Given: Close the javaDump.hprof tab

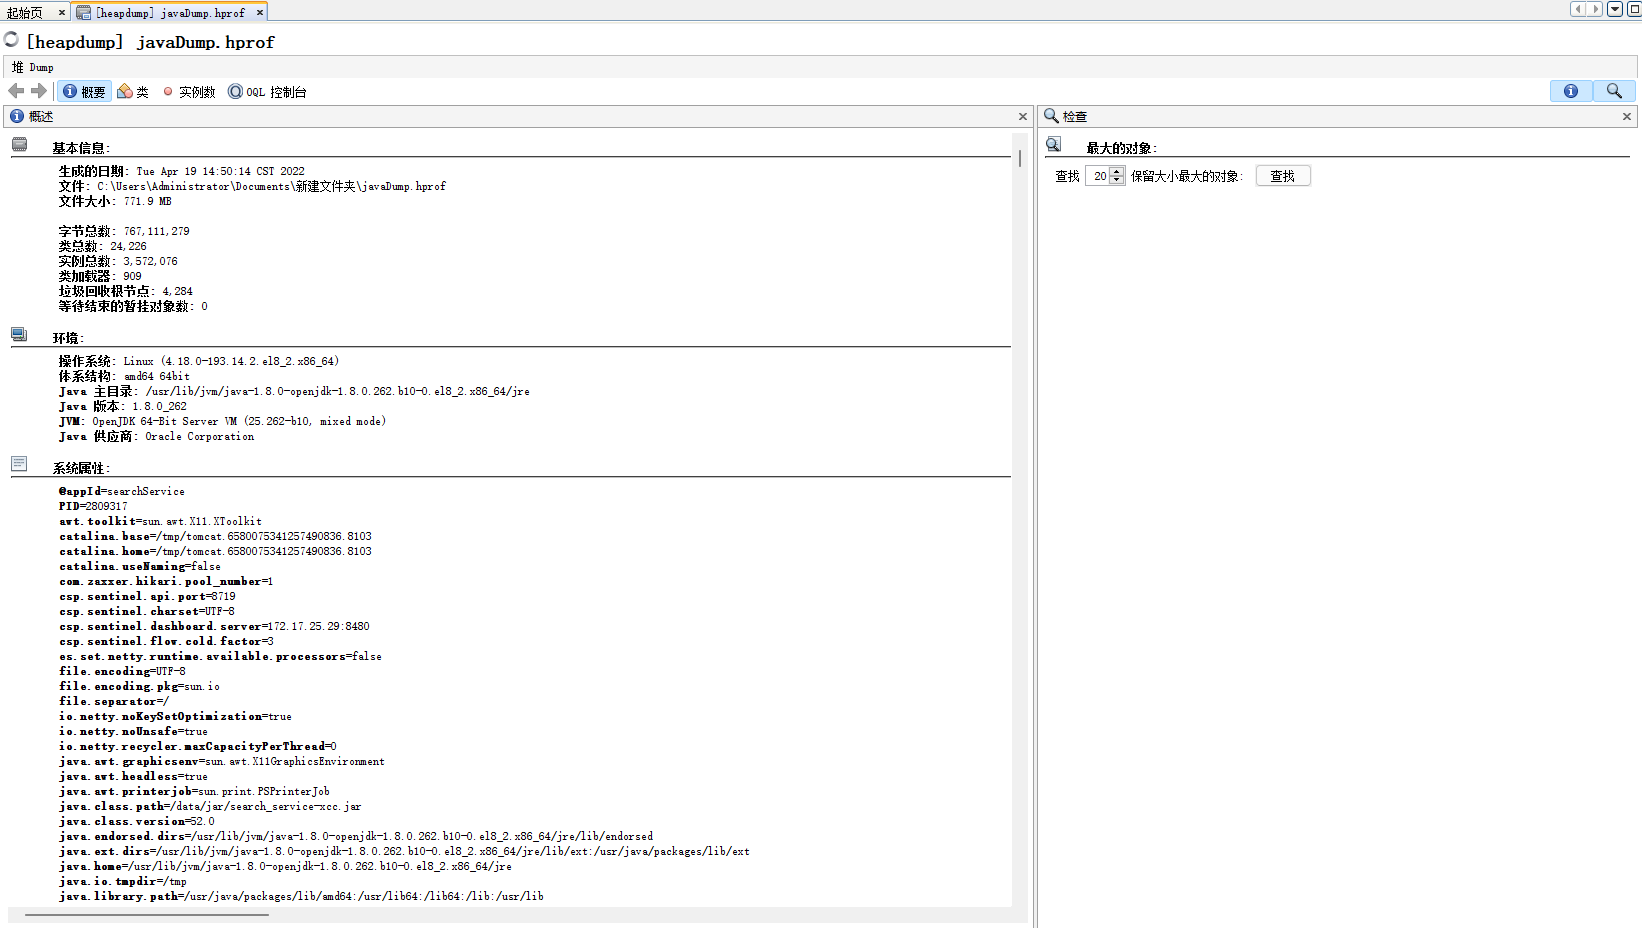Looking at the screenshot, I should click(260, 12).
